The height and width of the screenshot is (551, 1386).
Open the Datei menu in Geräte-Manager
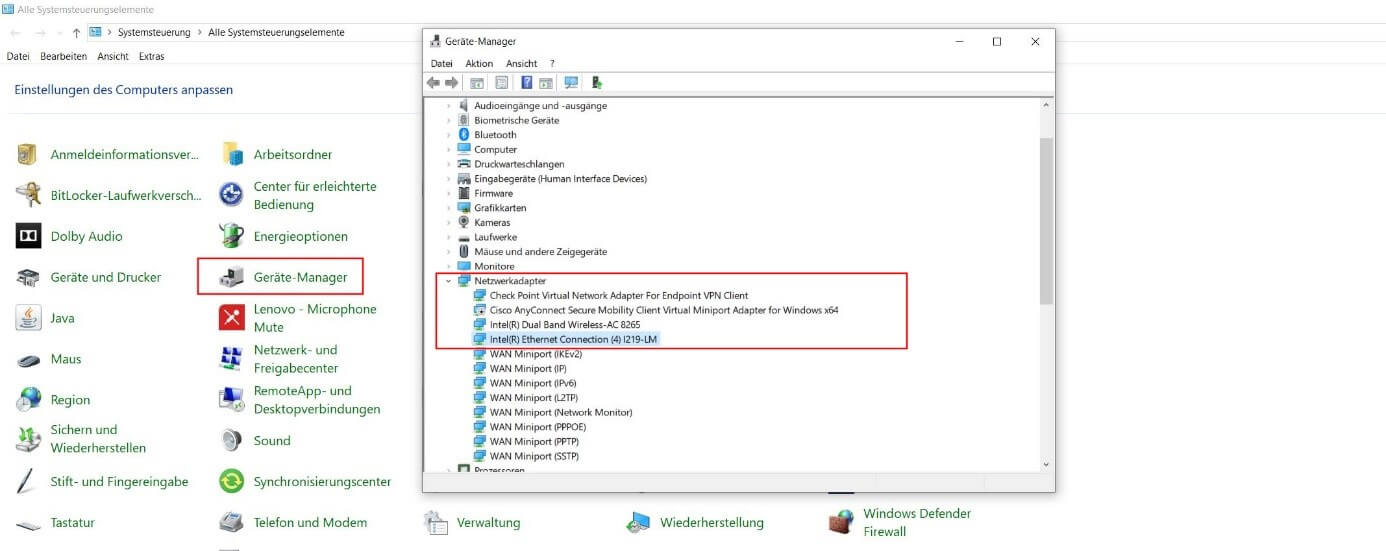coord(441,63)
